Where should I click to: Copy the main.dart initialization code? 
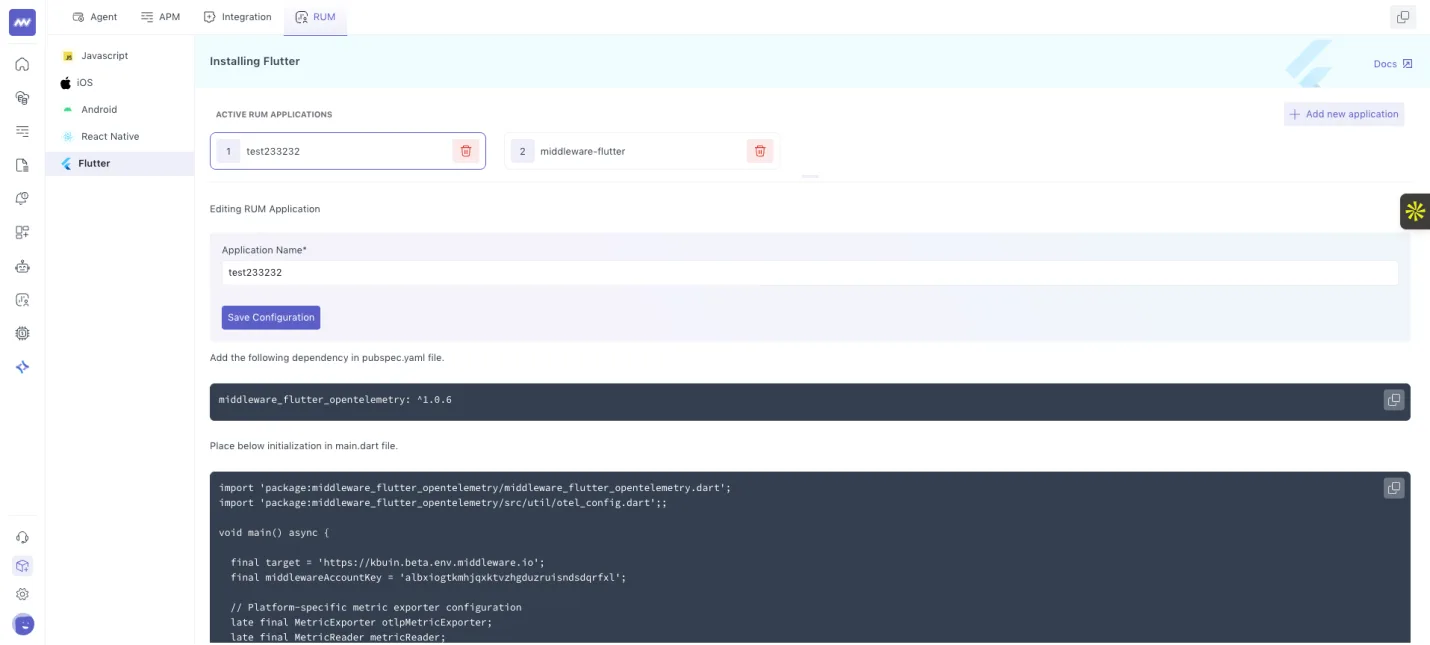pyautogui.click(x=1393, y=488)
